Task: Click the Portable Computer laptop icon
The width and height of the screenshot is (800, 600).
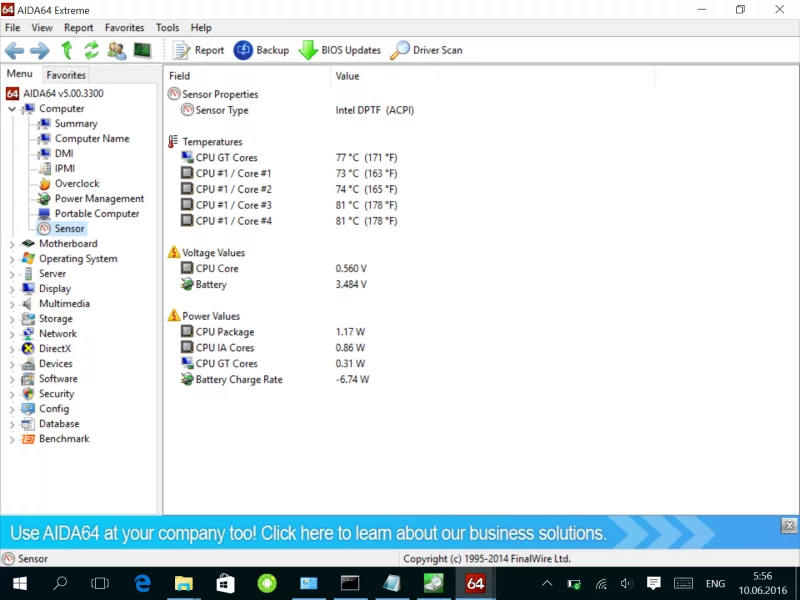Action: [x=44, y=213]
